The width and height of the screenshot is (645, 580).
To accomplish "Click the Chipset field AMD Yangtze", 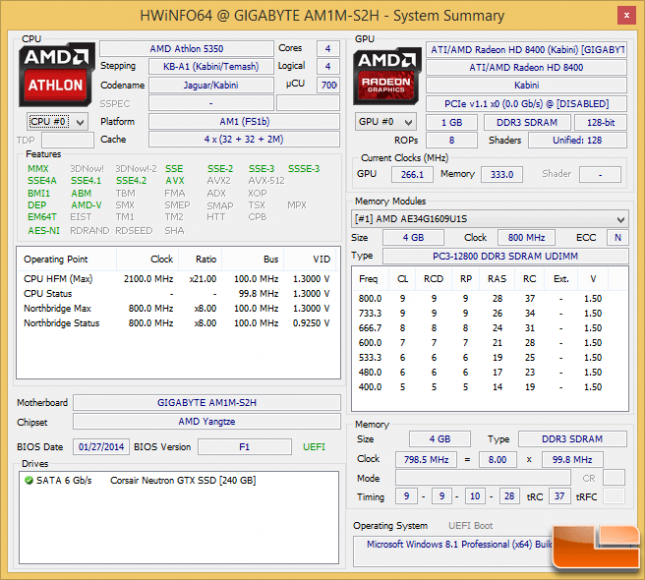I will tap(207, 422).
